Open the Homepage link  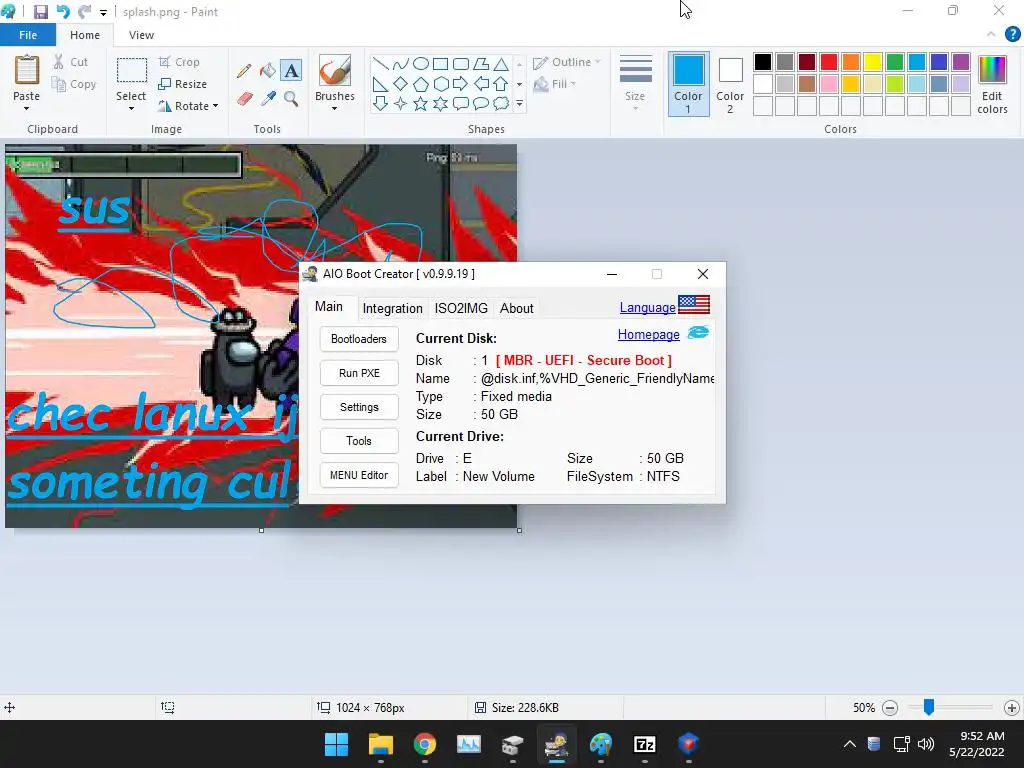point(648,334)
